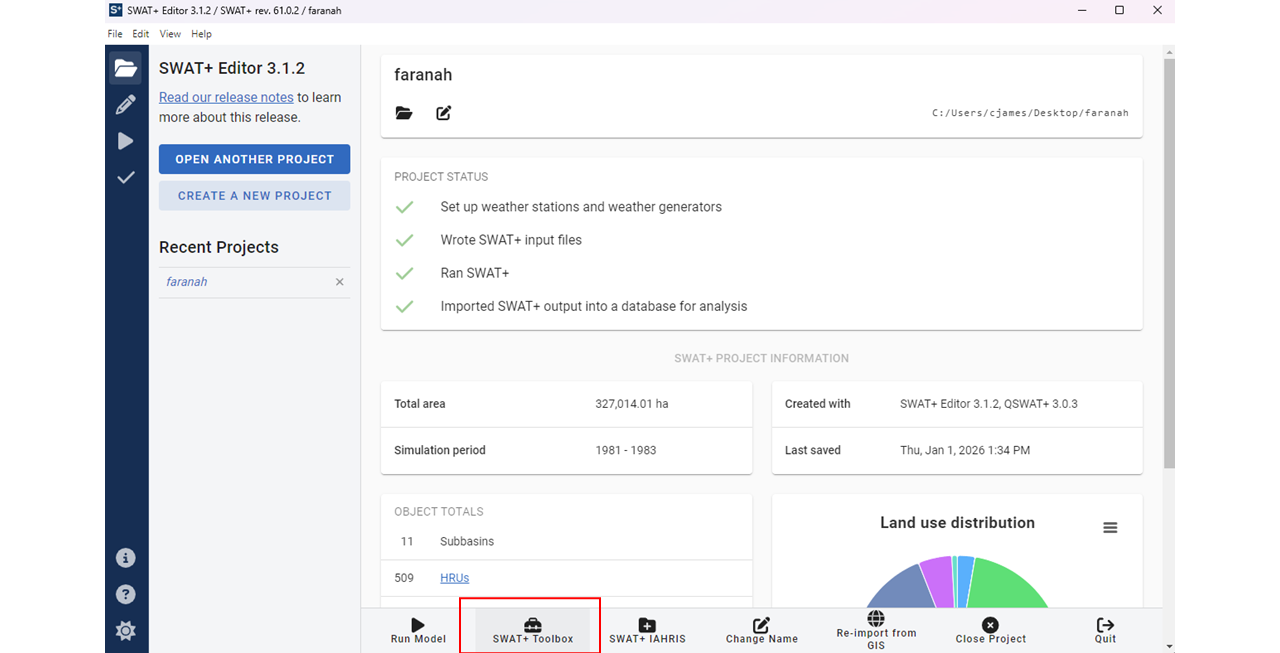Click the edit project icon beside folder
Image resolution: width=1280 pixels, height=653 pixels.
point(444,113)
